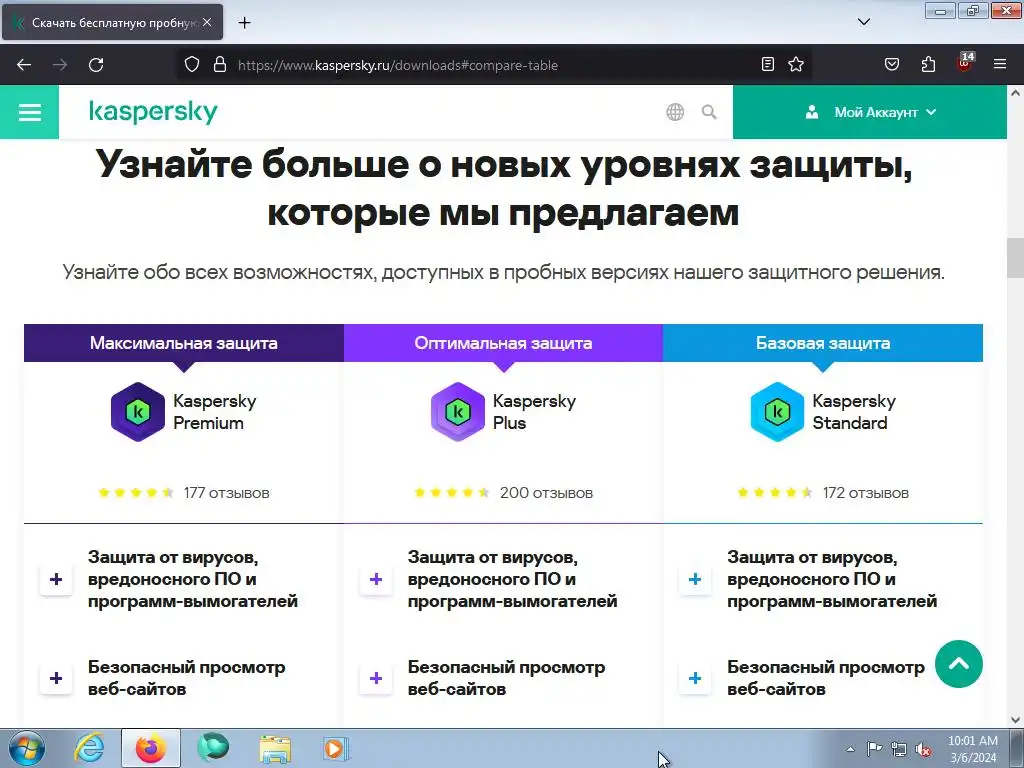Select the Оптимальная защита column header
The image size is (1024, 768).
[503, 343]
